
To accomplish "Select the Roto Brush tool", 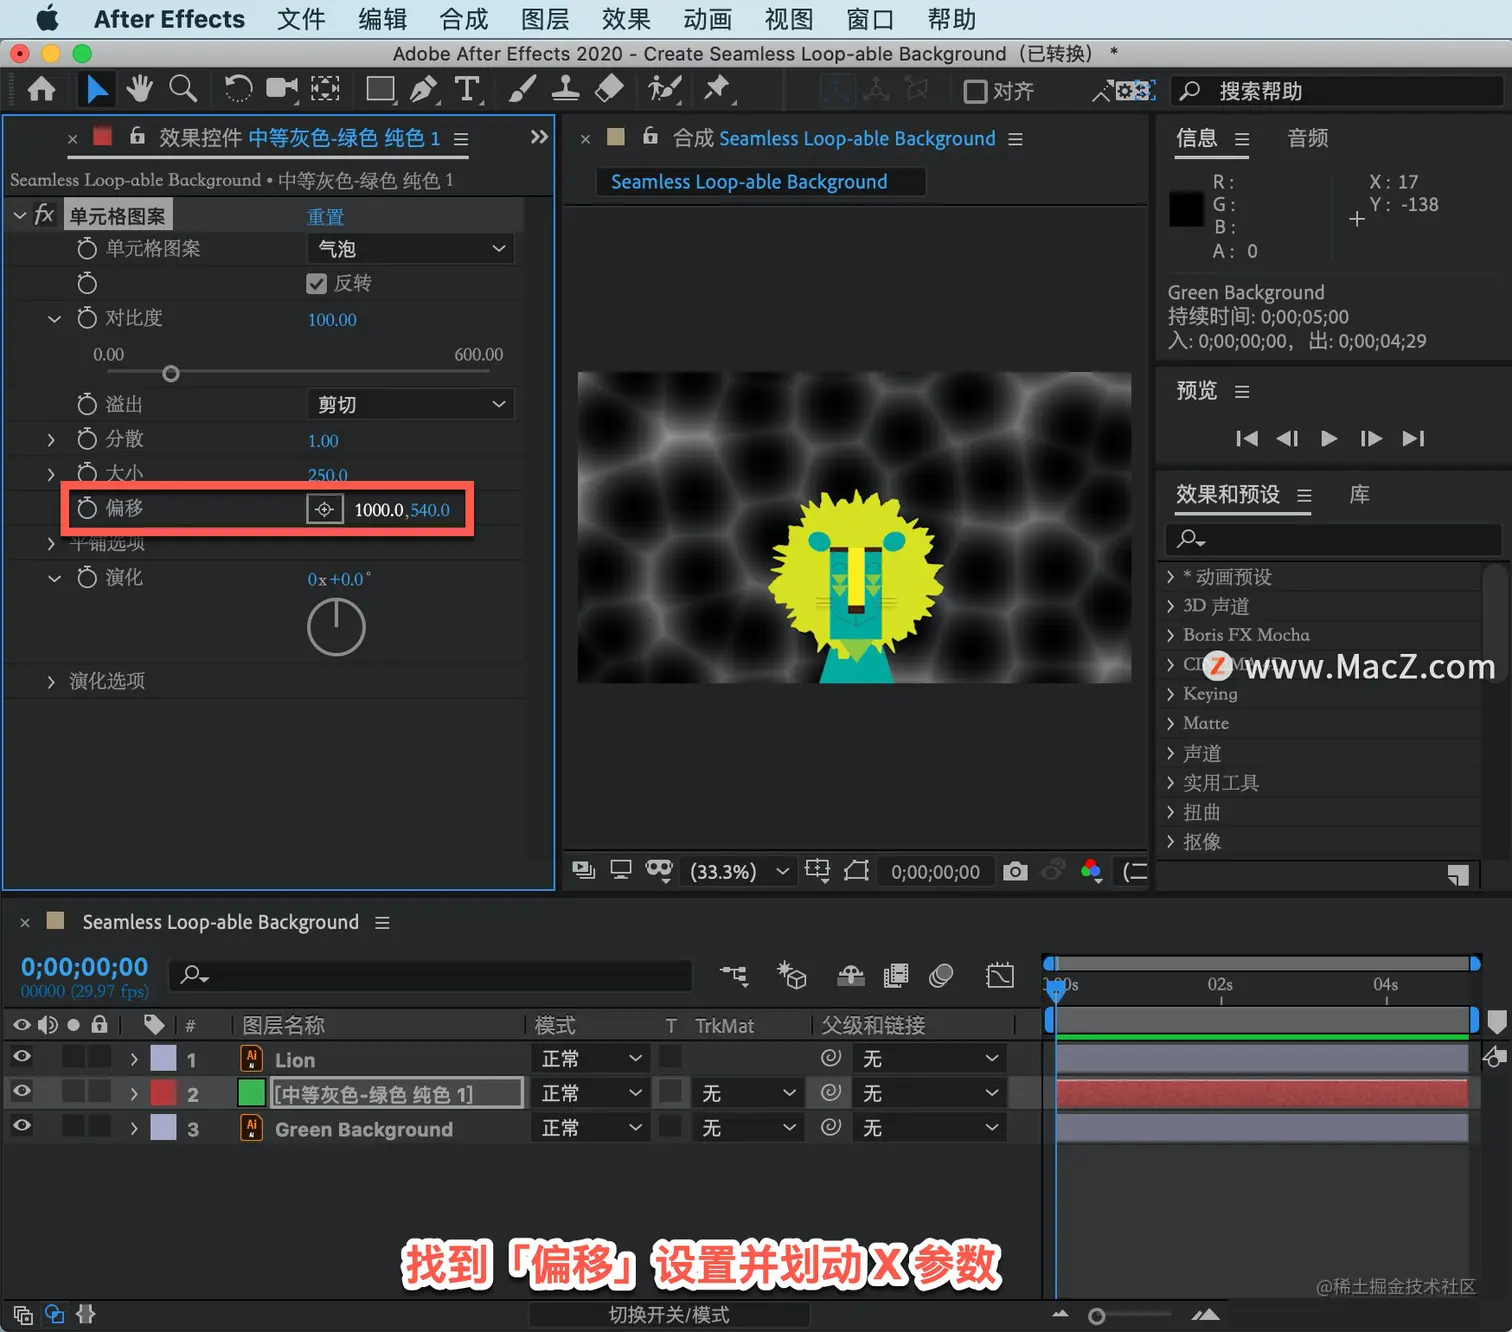I will (x=664, y=90).
